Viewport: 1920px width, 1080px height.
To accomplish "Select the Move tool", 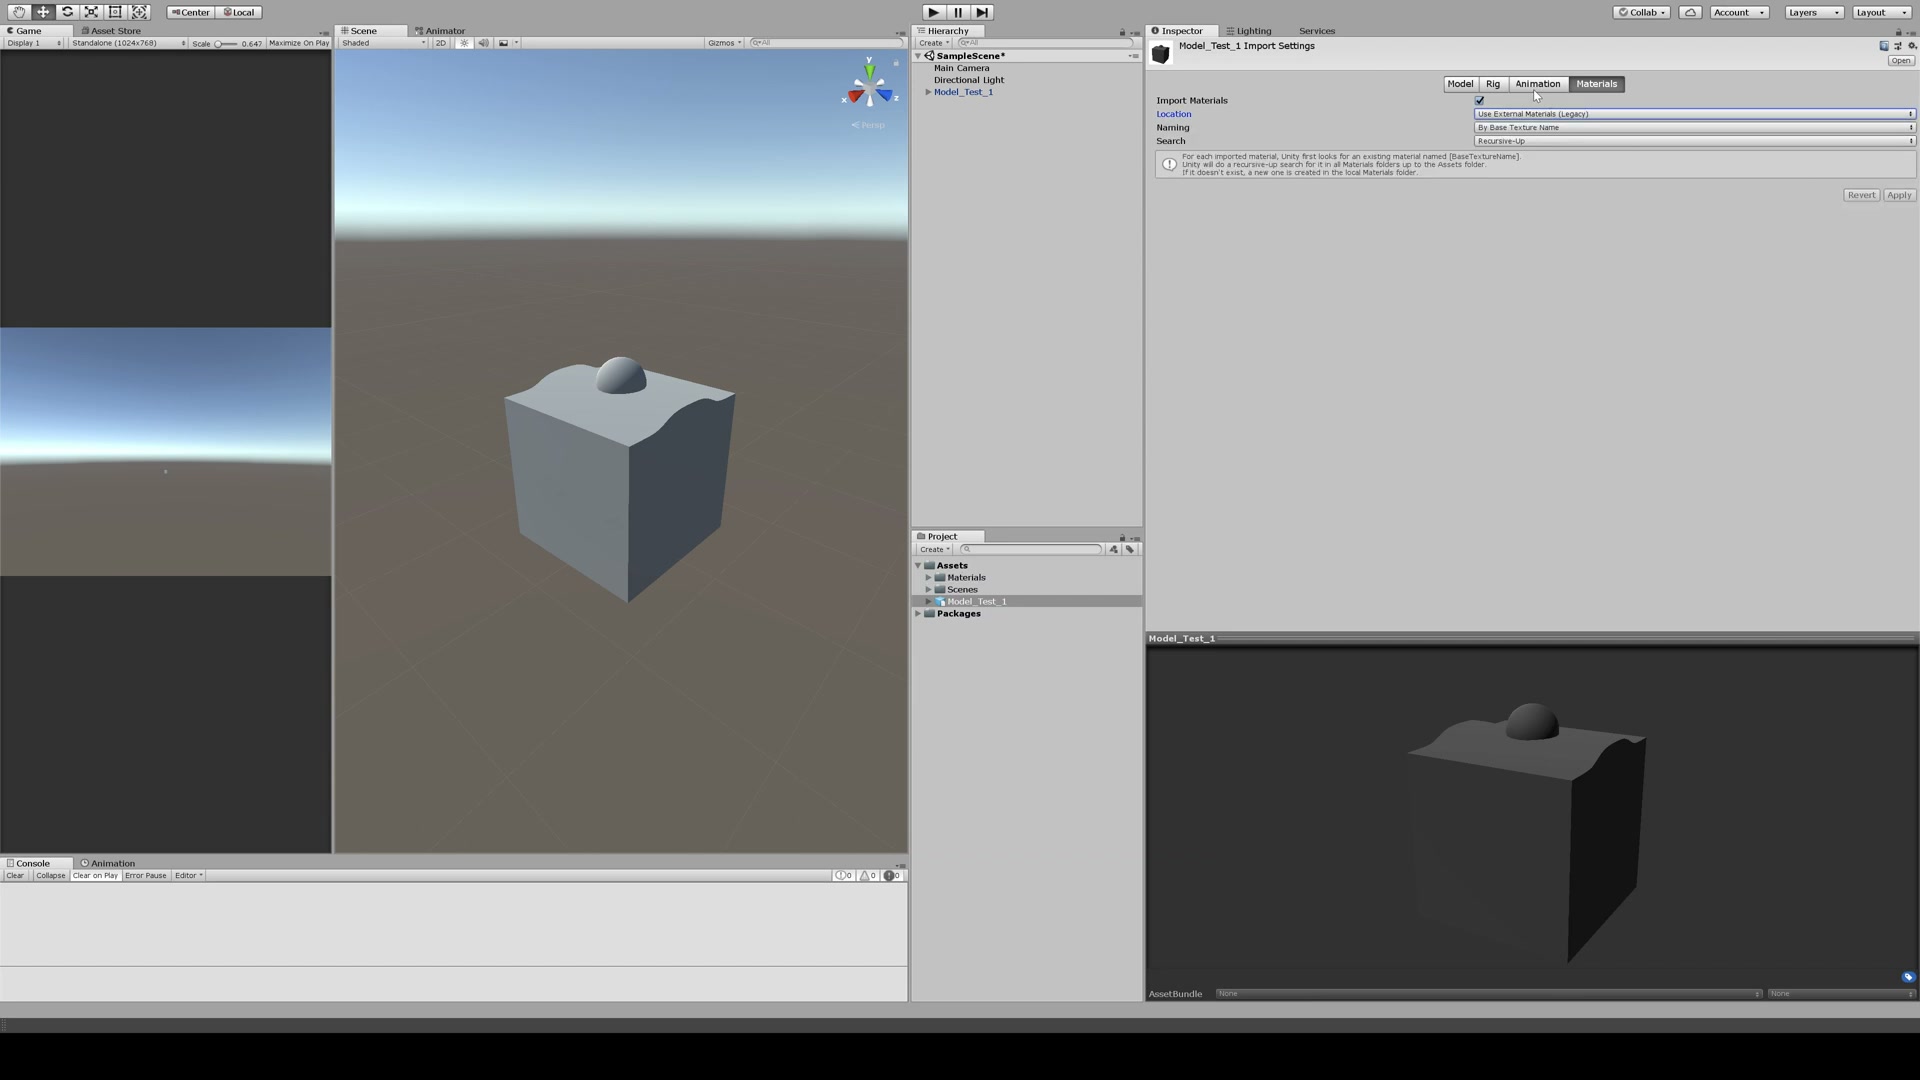I will pos(43,12).
